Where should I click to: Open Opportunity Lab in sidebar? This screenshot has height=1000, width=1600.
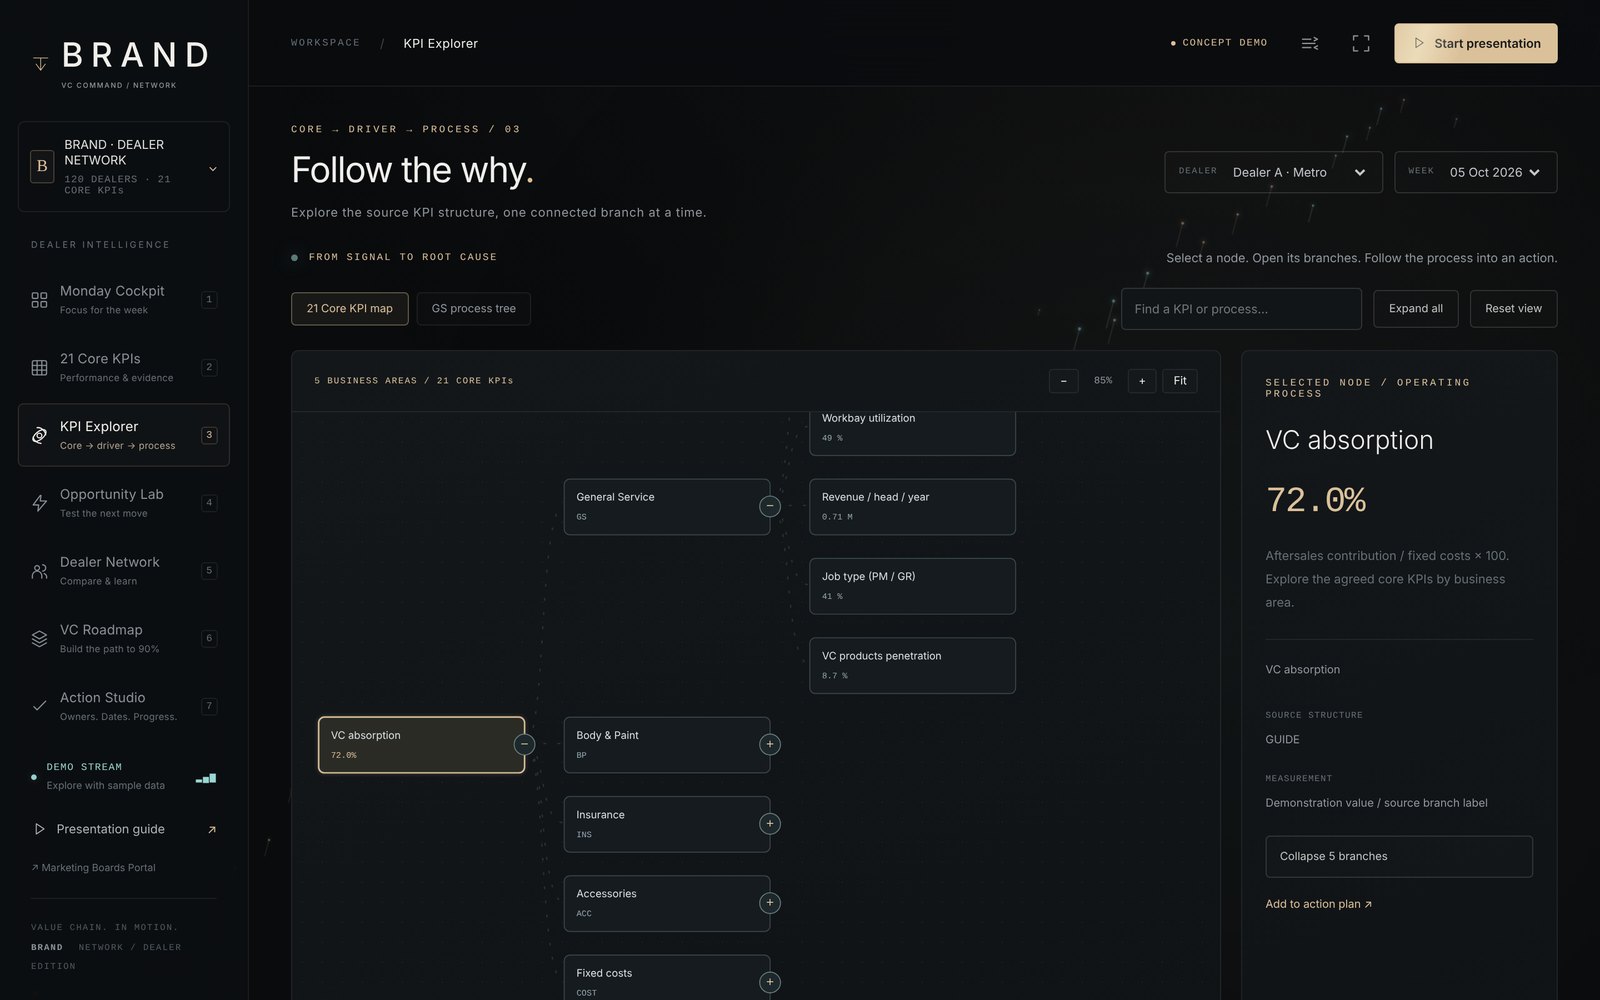124,502
